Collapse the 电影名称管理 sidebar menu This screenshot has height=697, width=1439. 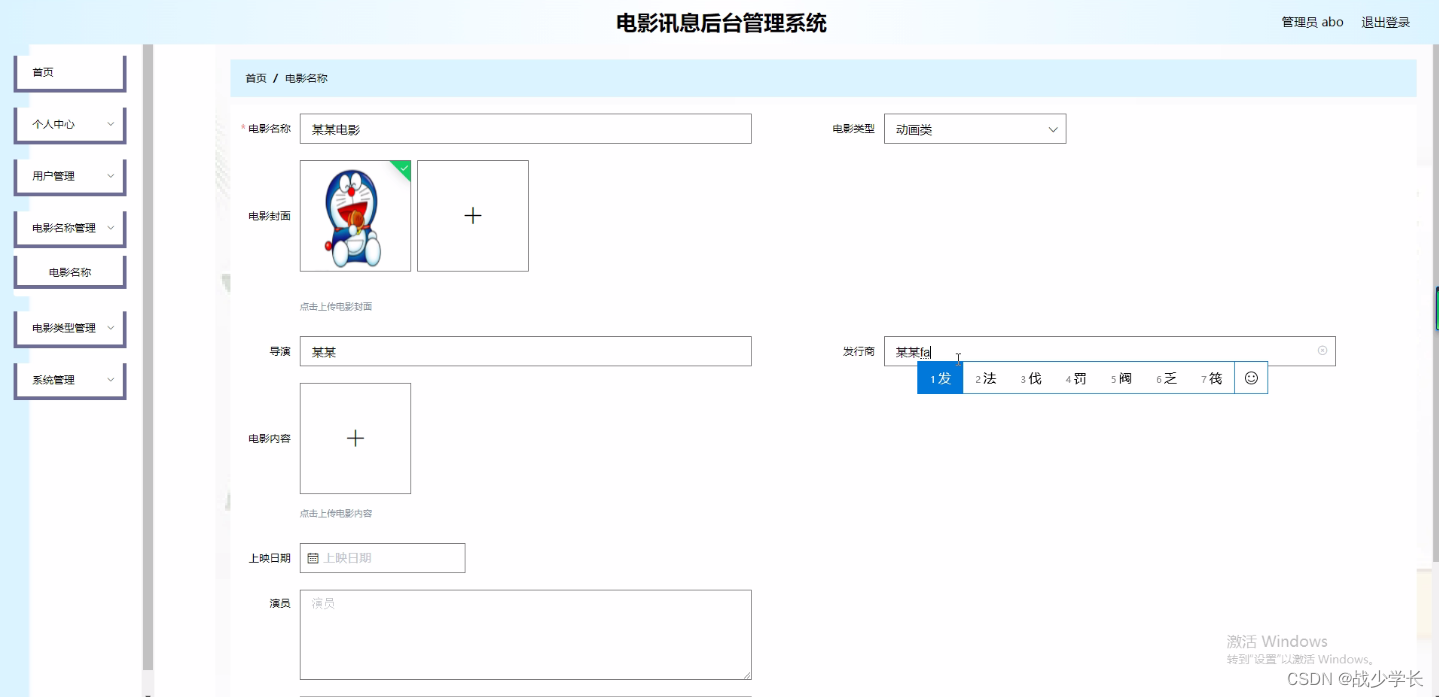point(69,228)
